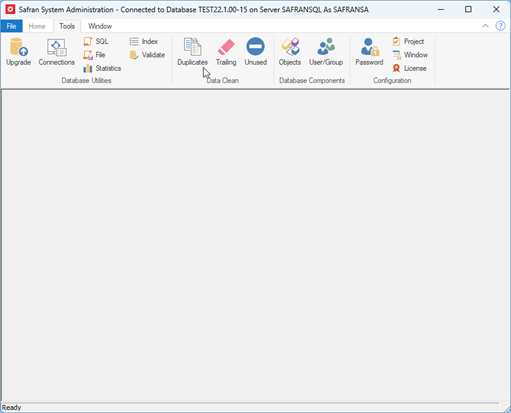The width and height of the screenshot is (511, 413).
Task: Switch to the Window tab
Action: 100,26
